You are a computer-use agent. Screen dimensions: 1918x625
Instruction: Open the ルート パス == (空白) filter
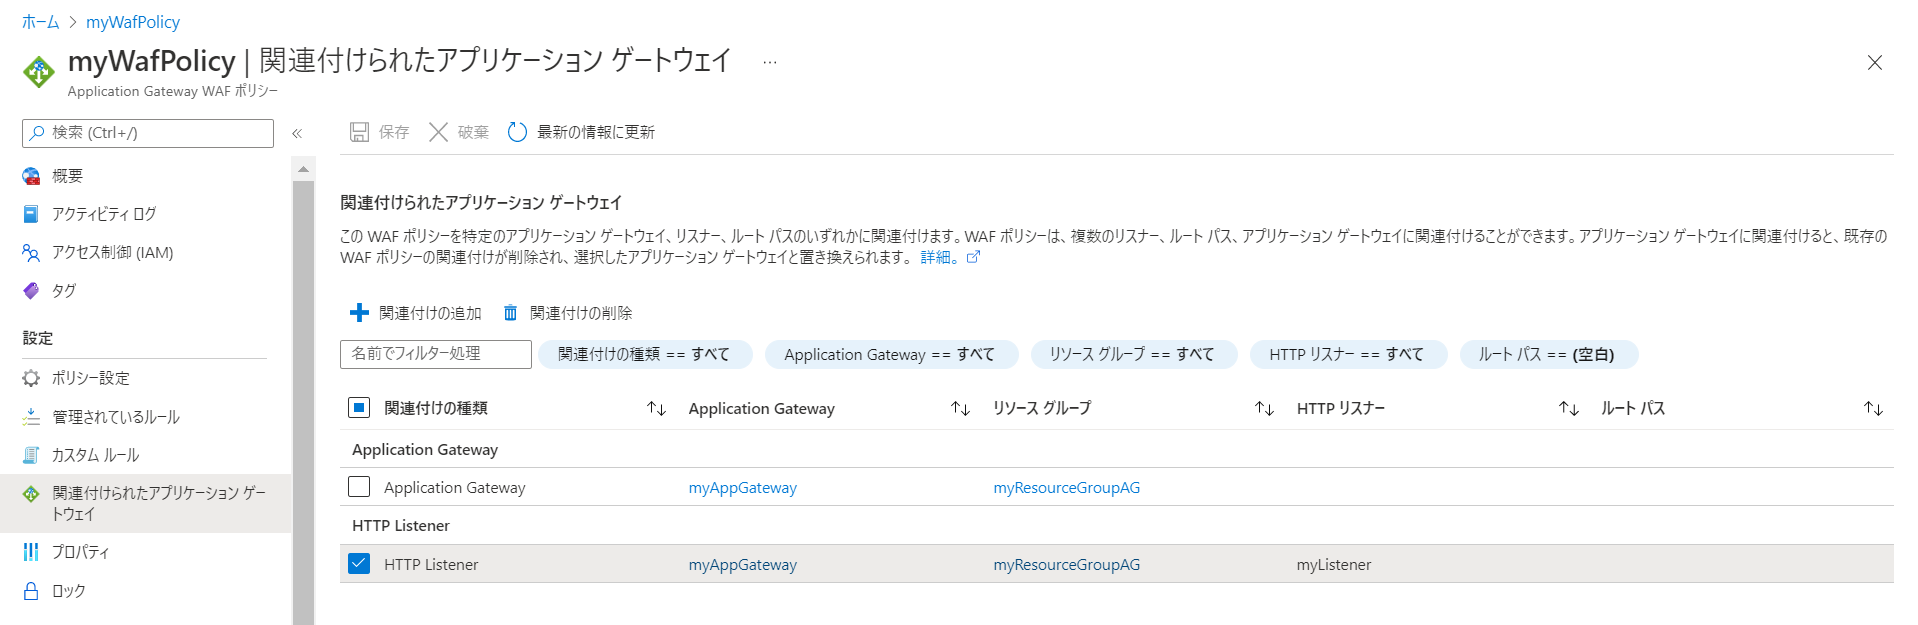click(x=1548, y=354)
